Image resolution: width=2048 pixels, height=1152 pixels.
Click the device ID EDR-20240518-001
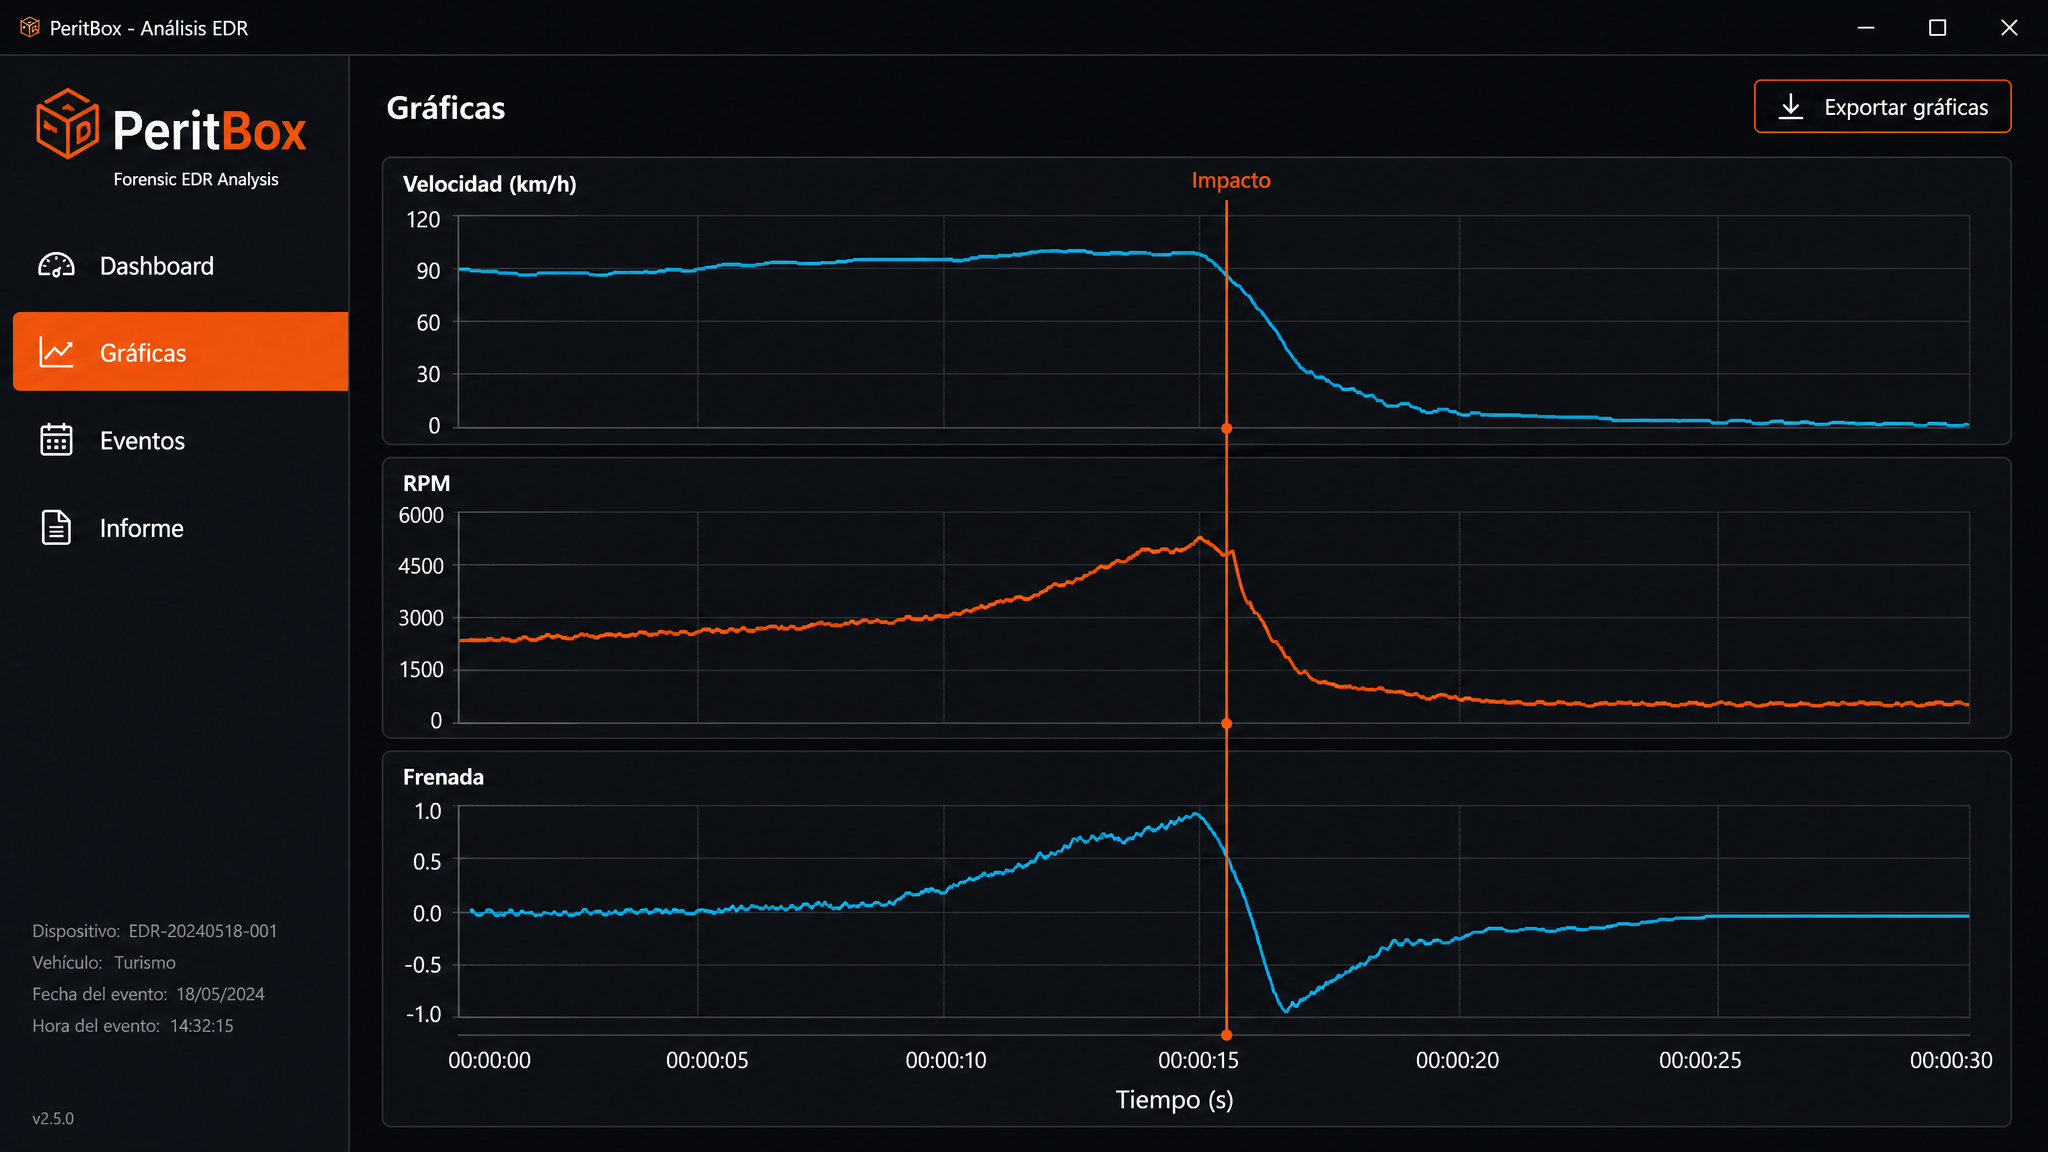pyautogui.click(x=203, y=931)
